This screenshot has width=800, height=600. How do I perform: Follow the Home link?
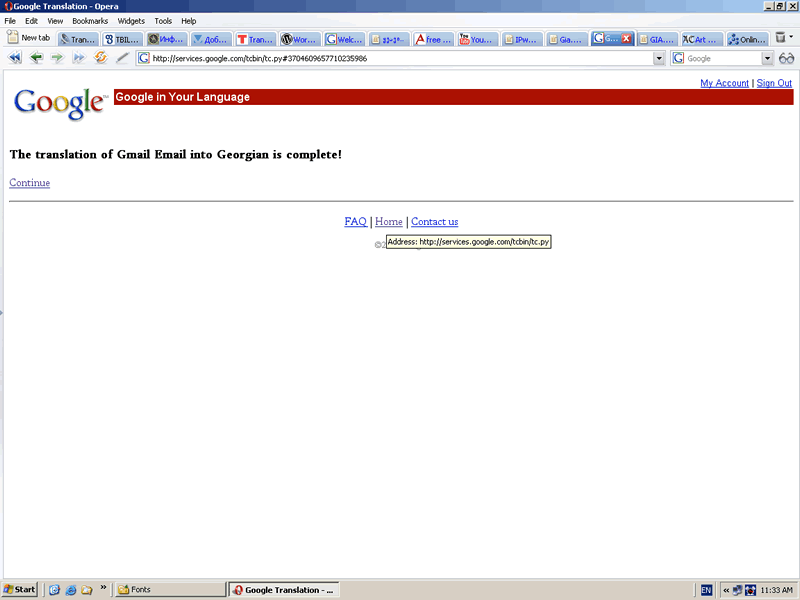[389, 221]
